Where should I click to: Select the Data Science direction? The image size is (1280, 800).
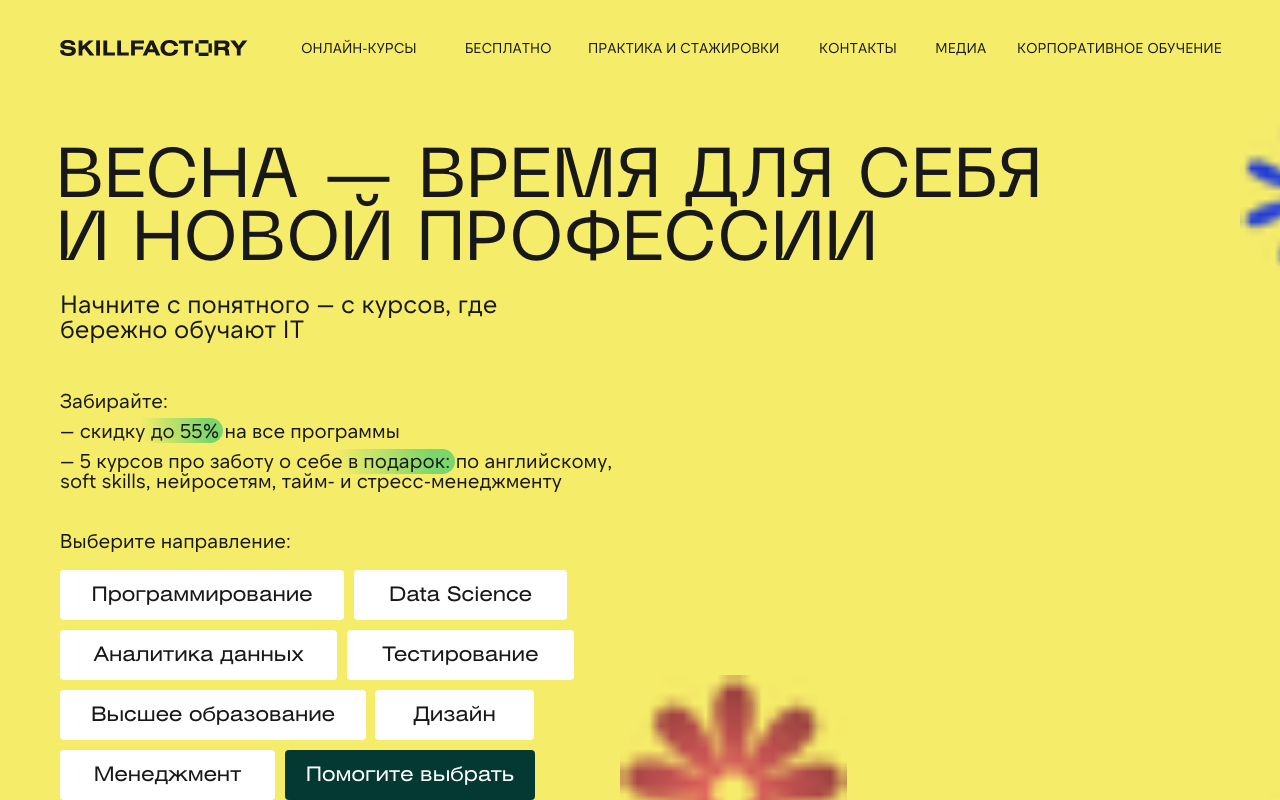[460, 594]
